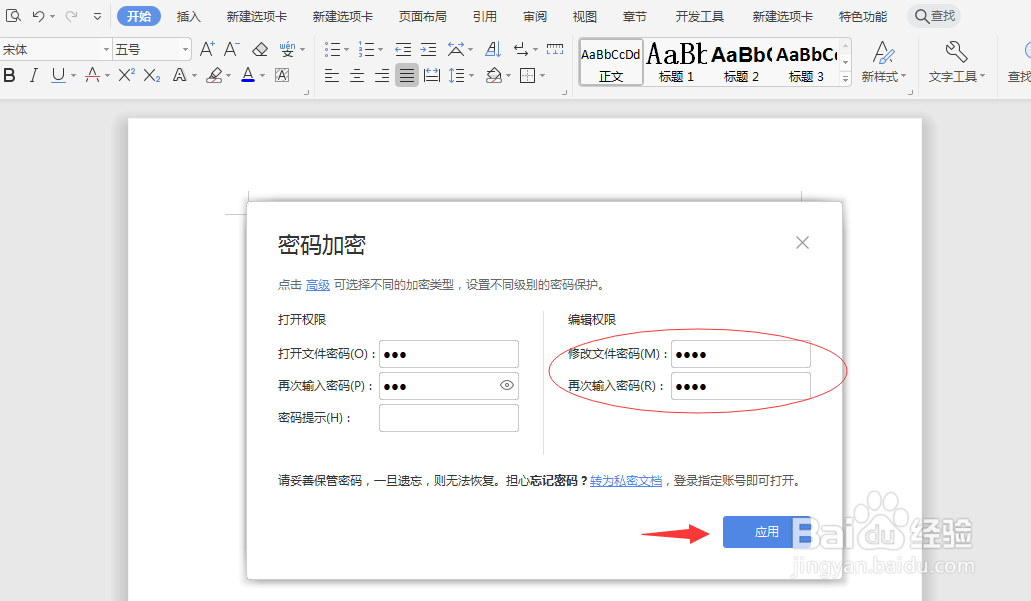Viewport: 1031px width, 601px height.
Task: Apply blue font color
Action: [x=248, y=76]
